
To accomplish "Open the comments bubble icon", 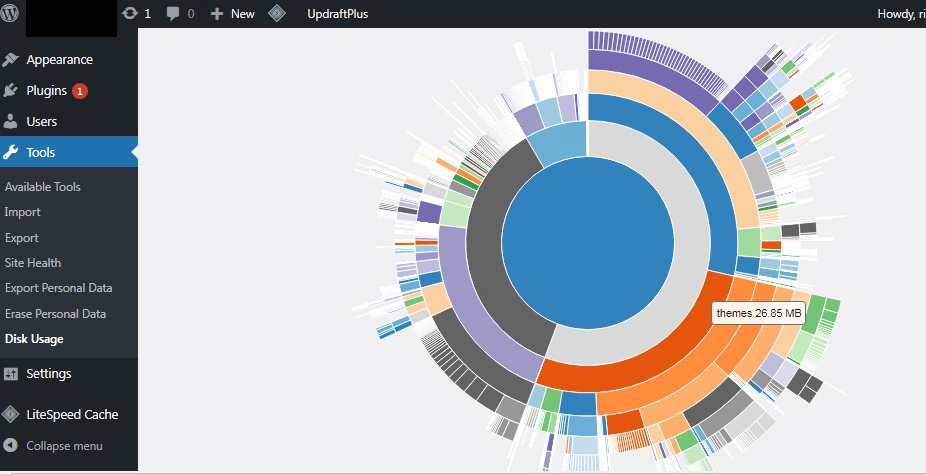I will point(173,14).
